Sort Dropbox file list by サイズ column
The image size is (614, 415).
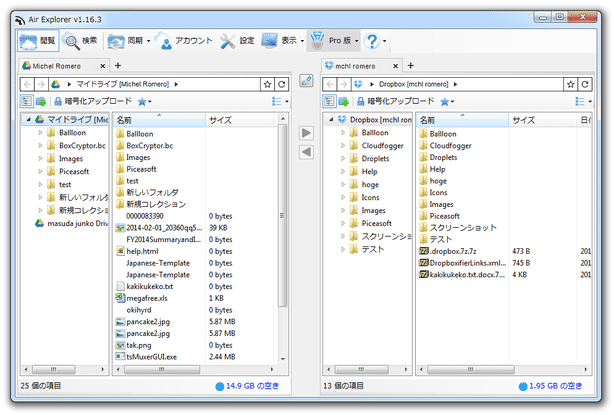(x=542, y=120)
